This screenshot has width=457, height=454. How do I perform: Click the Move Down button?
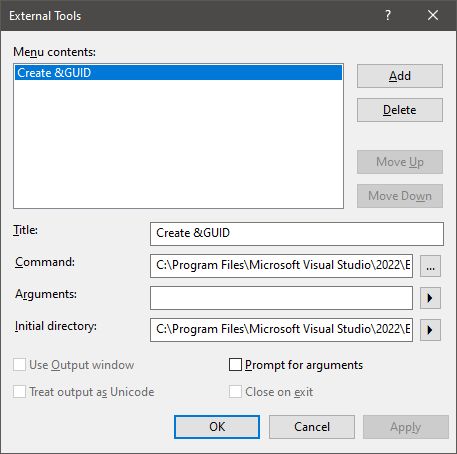point(400,196)
